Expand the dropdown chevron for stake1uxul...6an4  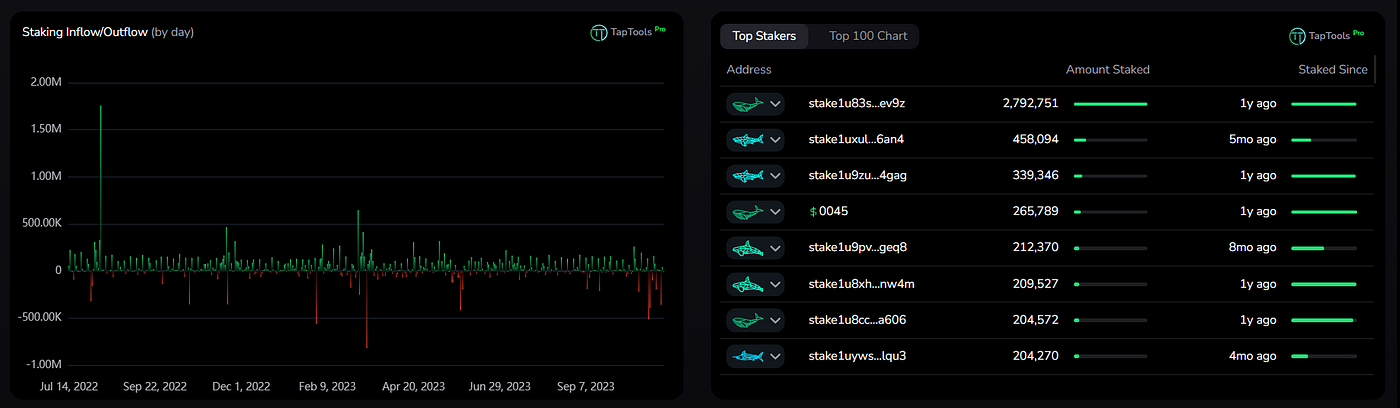click(x=774, y=140)
